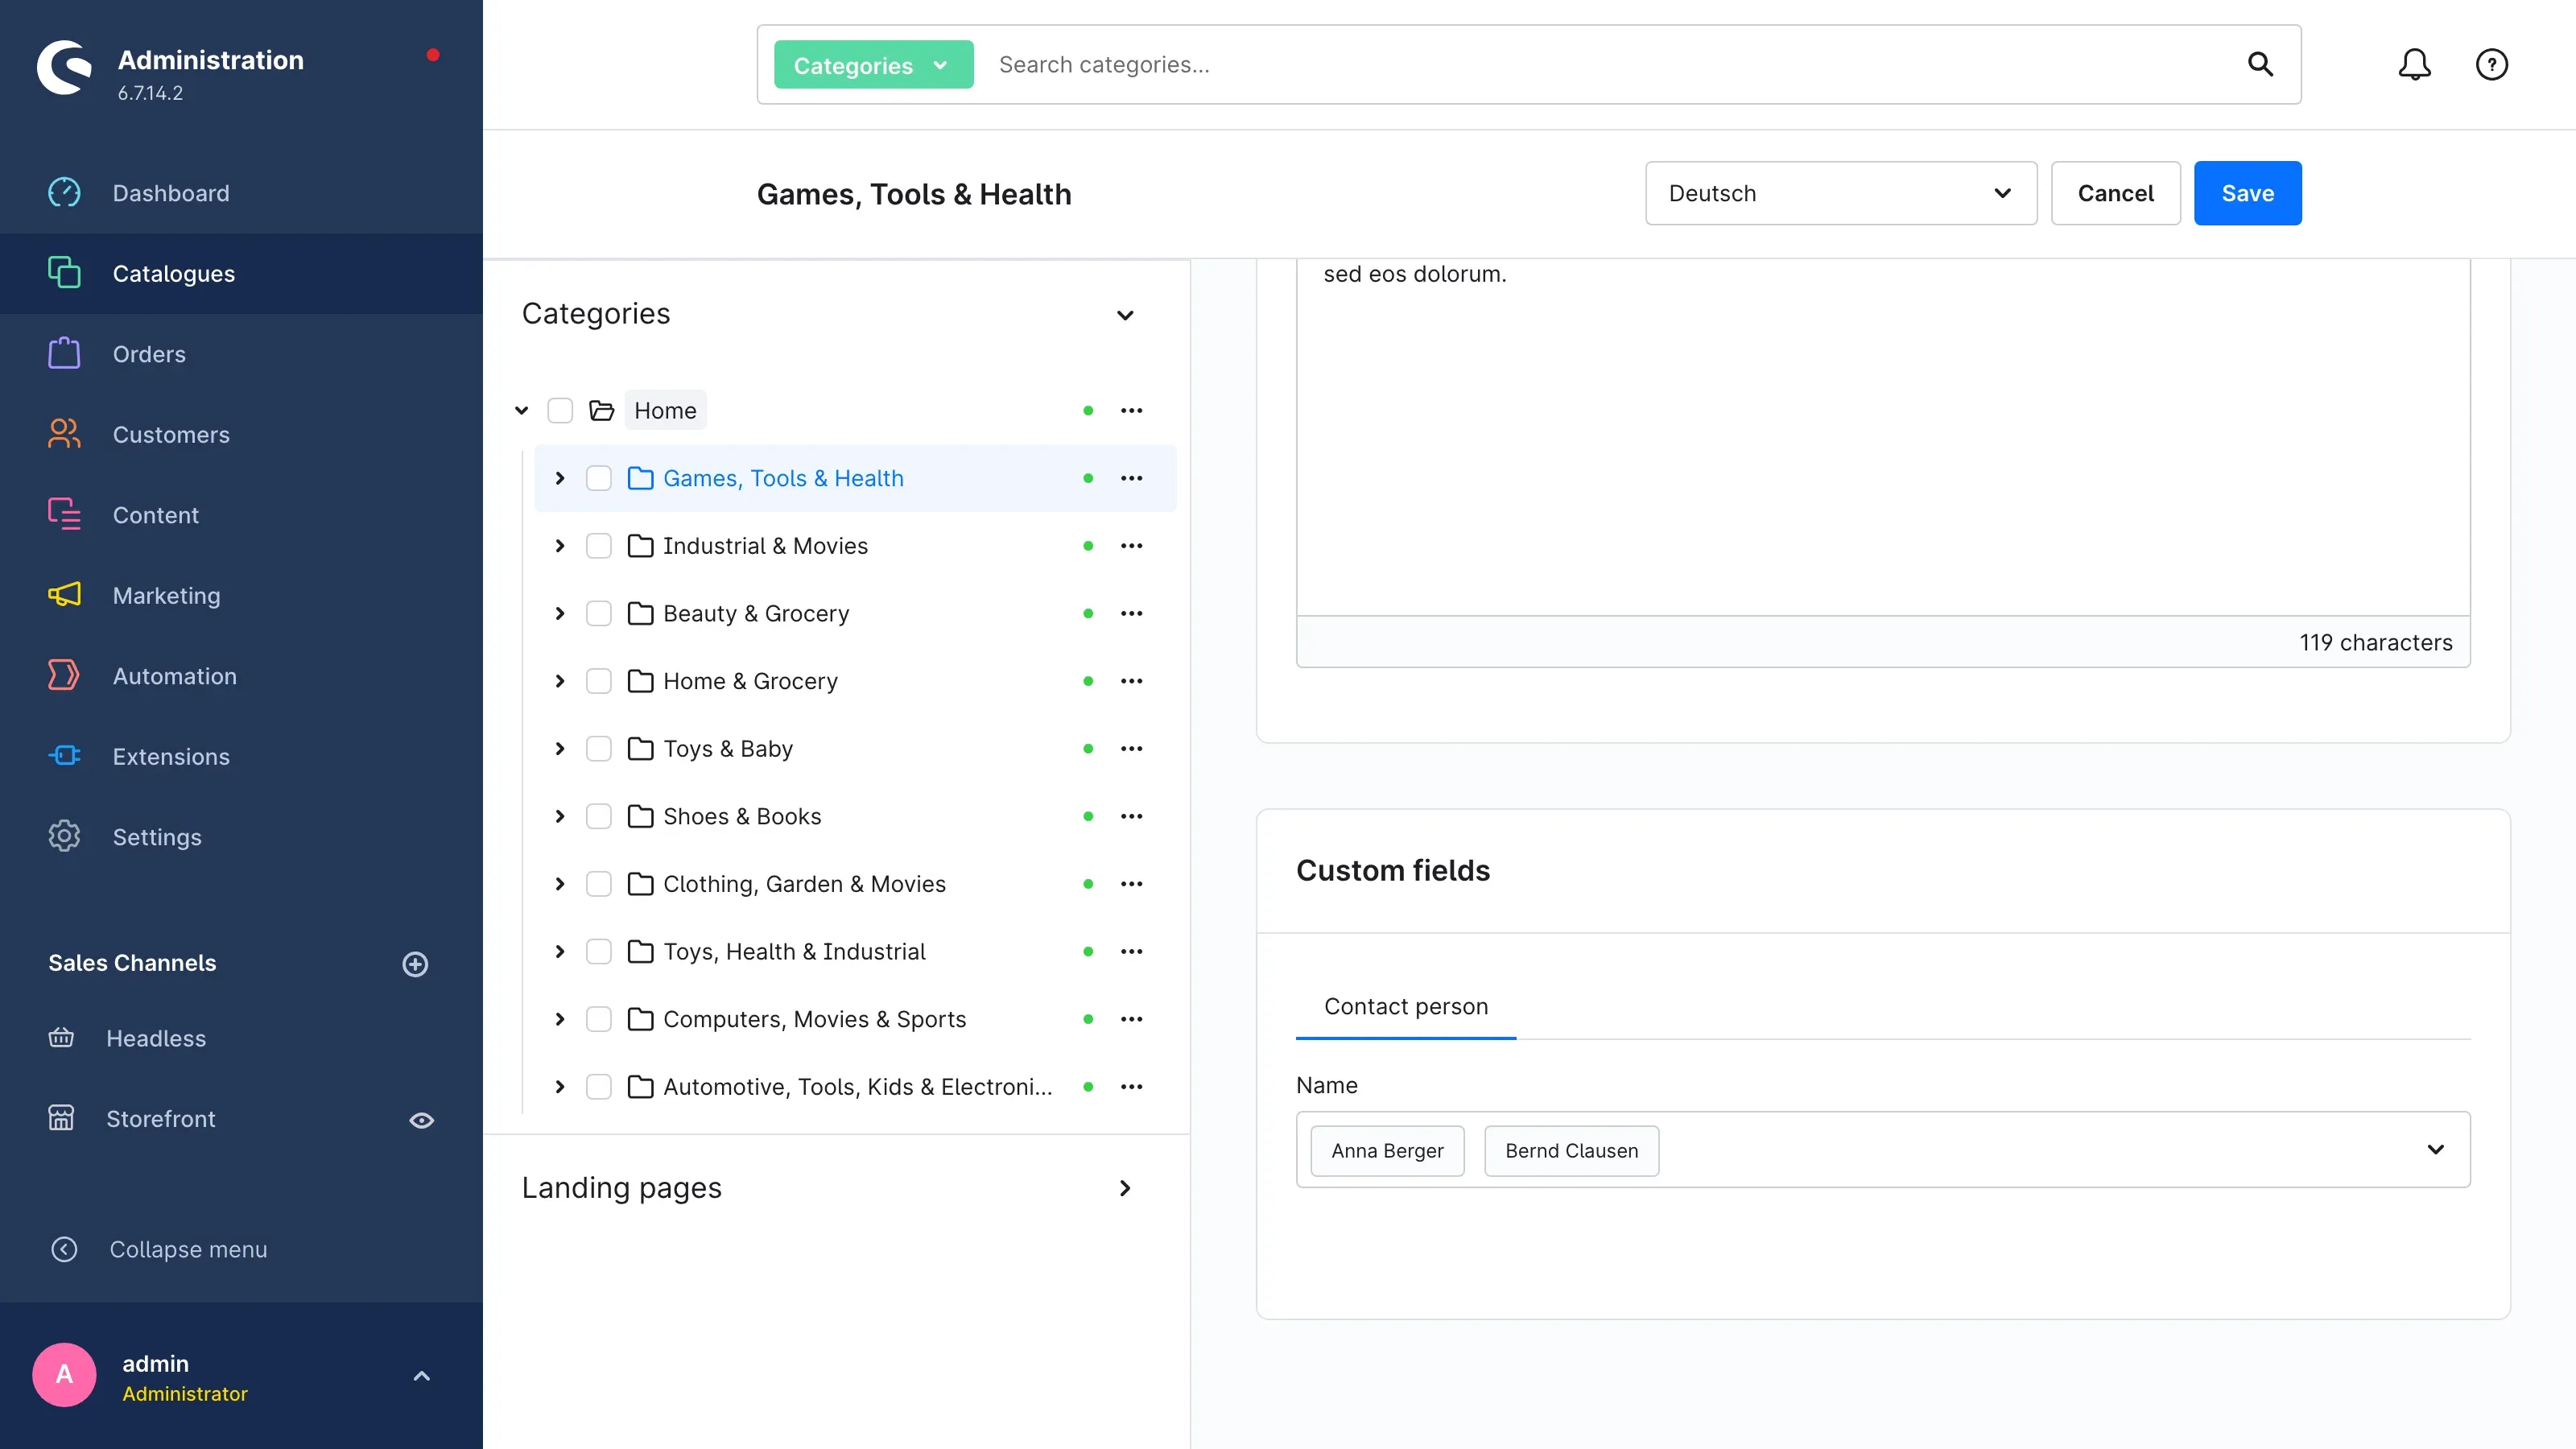This screenshot has height=1449, width=2576.
Task: Open the help question mark icon
Action: coord(2491,64)
